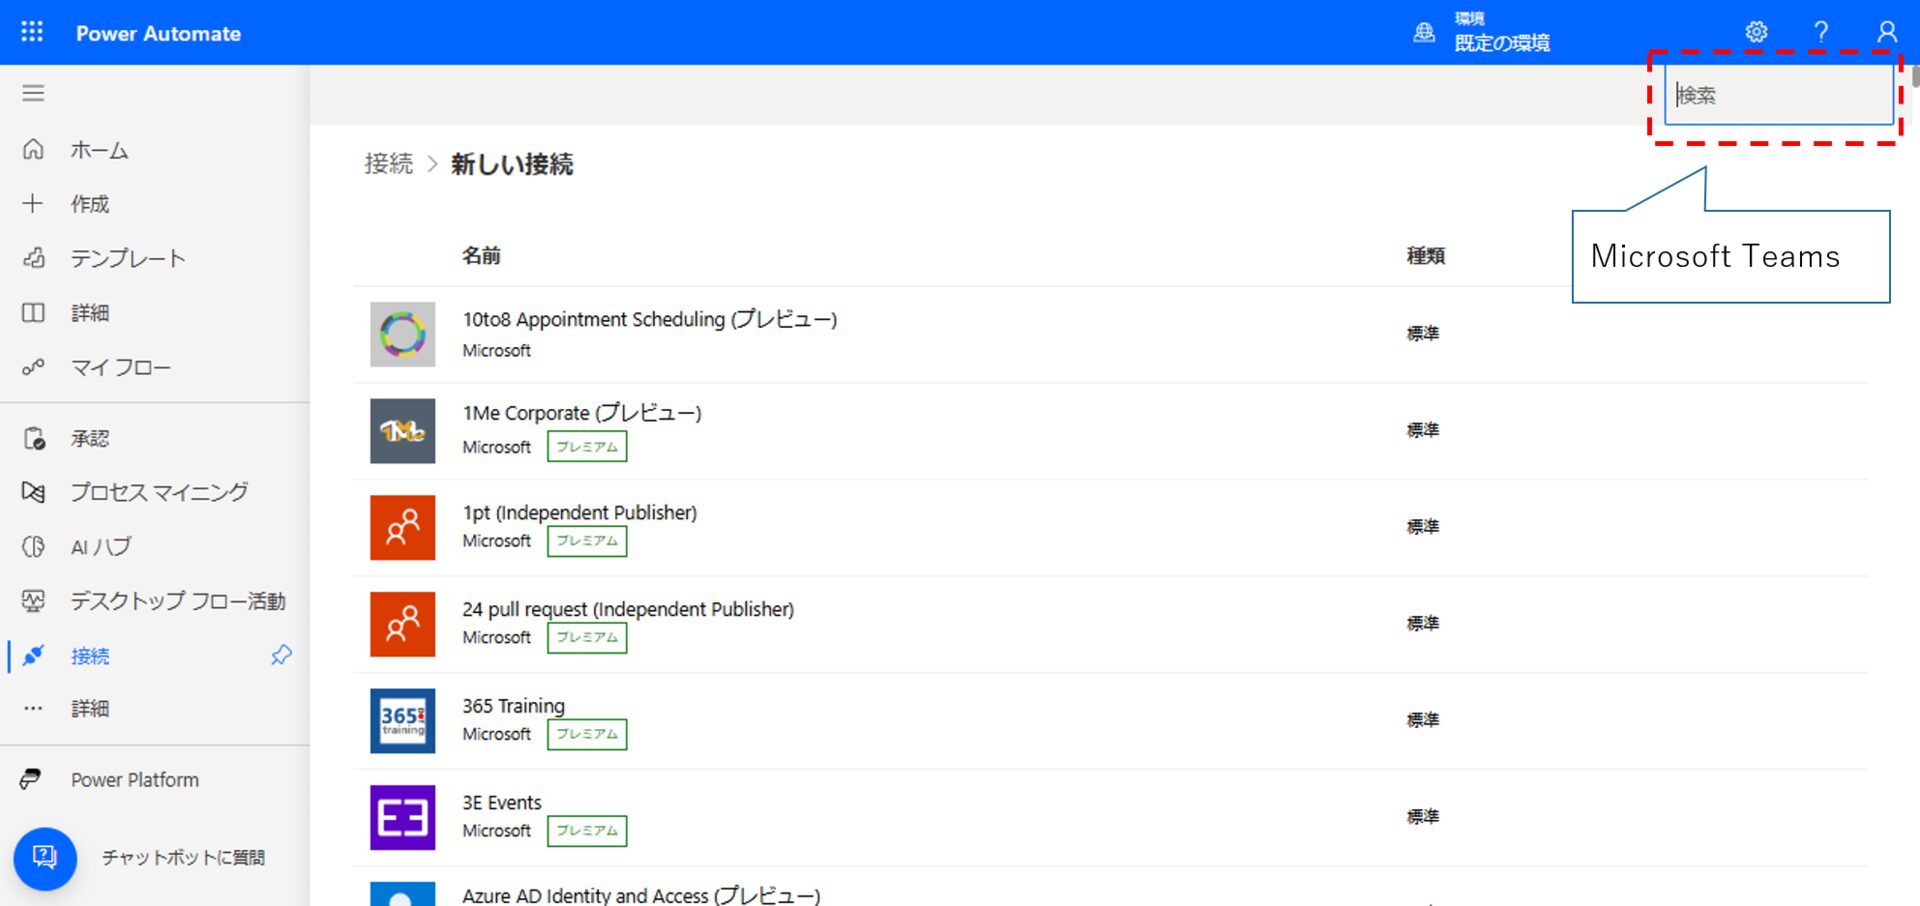
Task: Select the 365 Training connector icon
Action: point(402,721)
